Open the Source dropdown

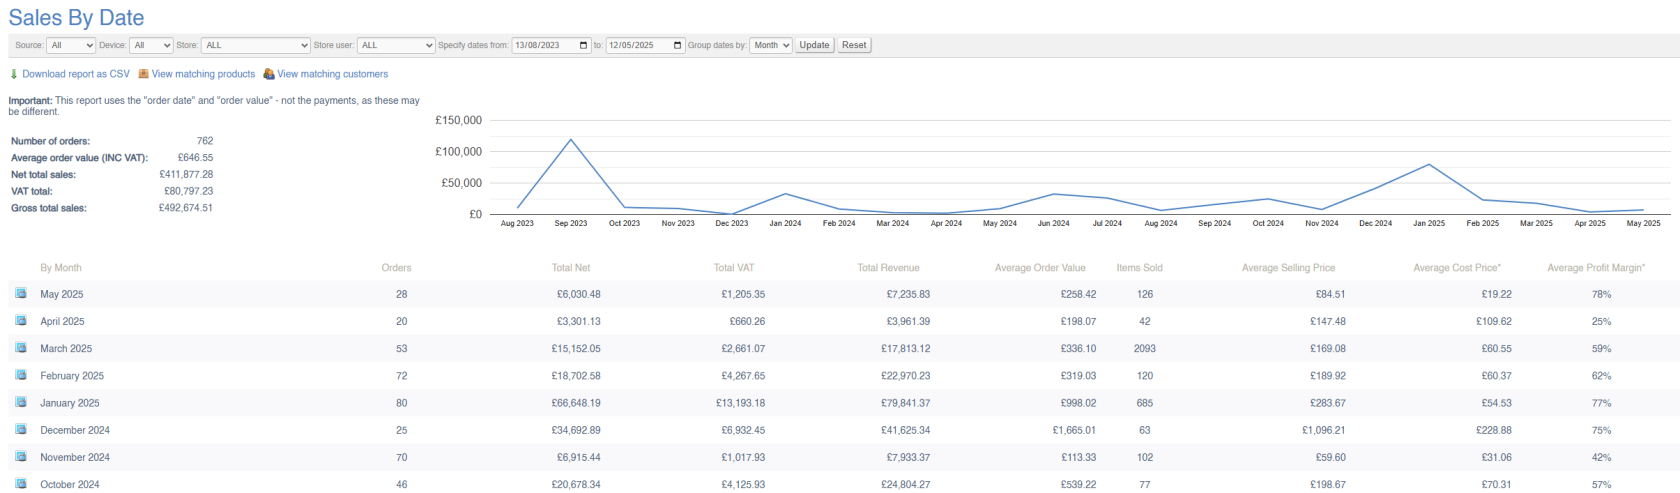tap(71, 45)
